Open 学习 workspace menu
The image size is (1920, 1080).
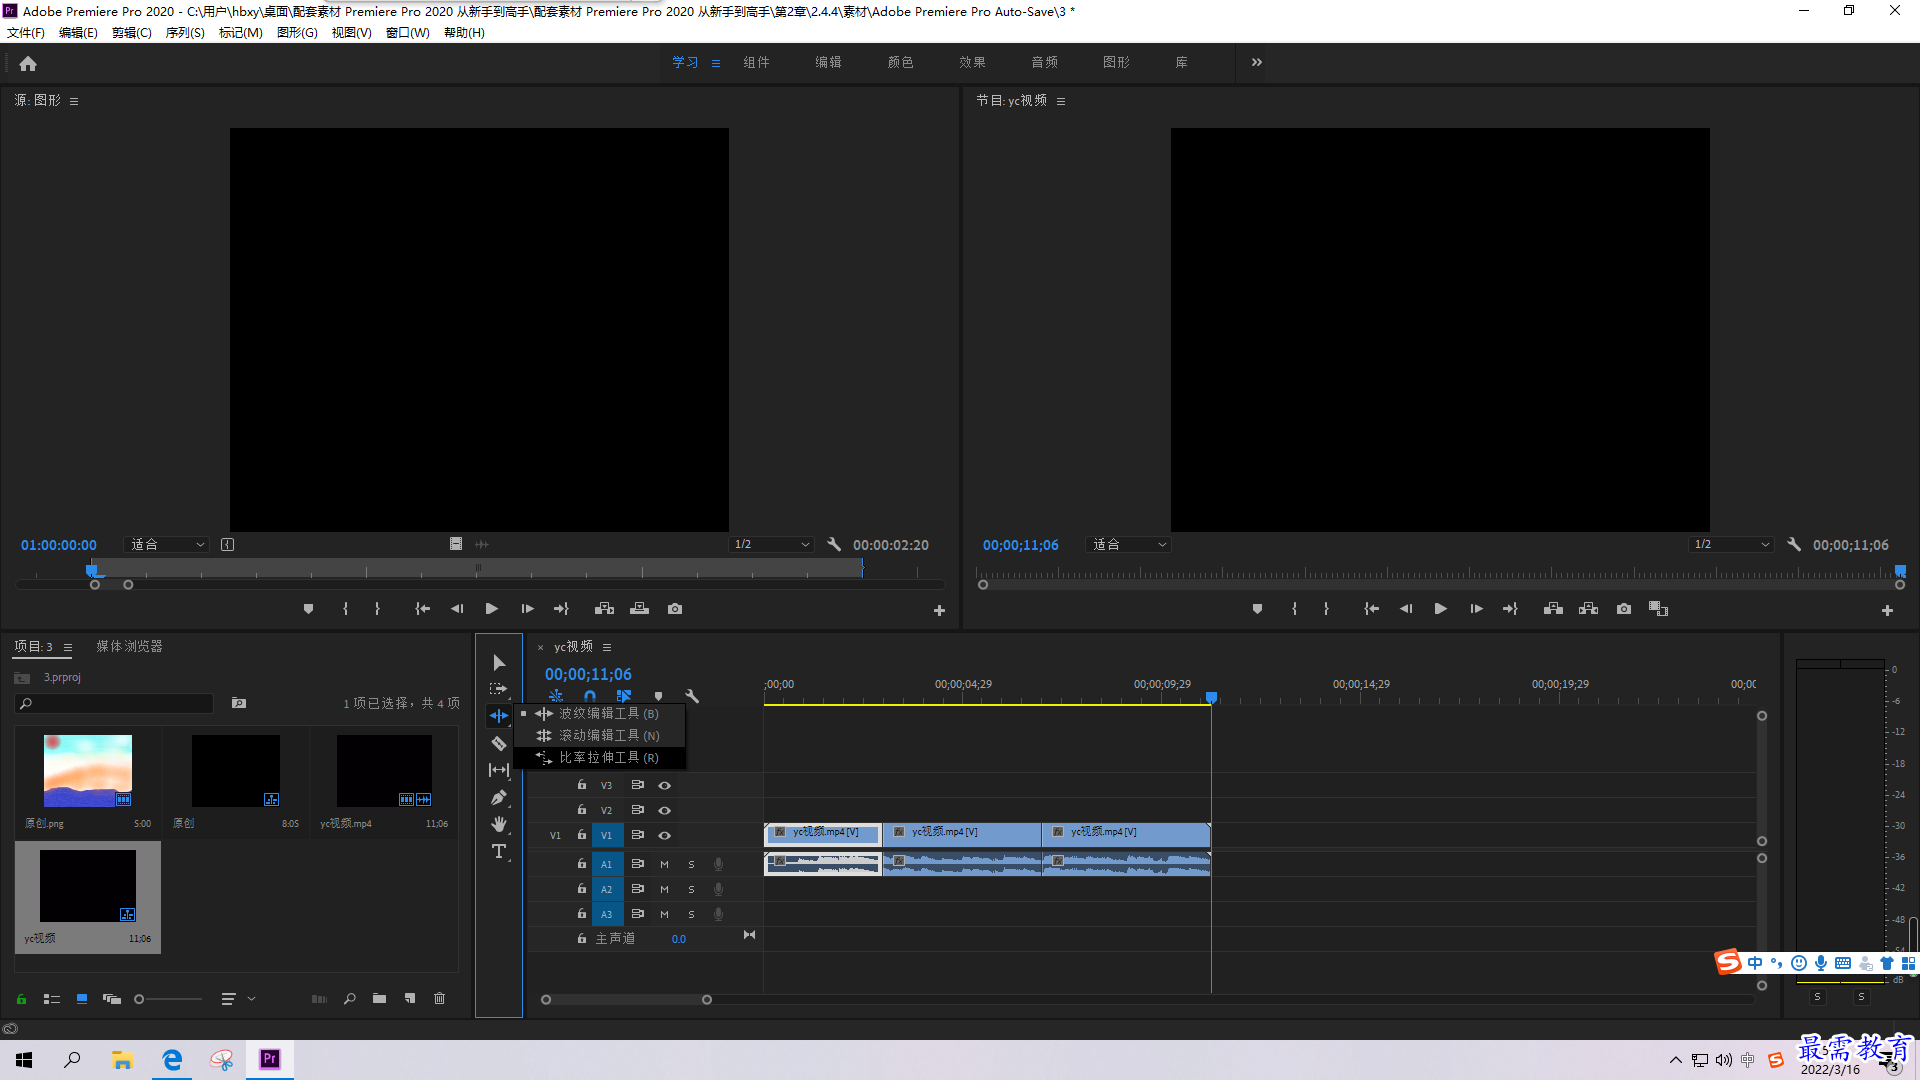(x=716, y=63)
